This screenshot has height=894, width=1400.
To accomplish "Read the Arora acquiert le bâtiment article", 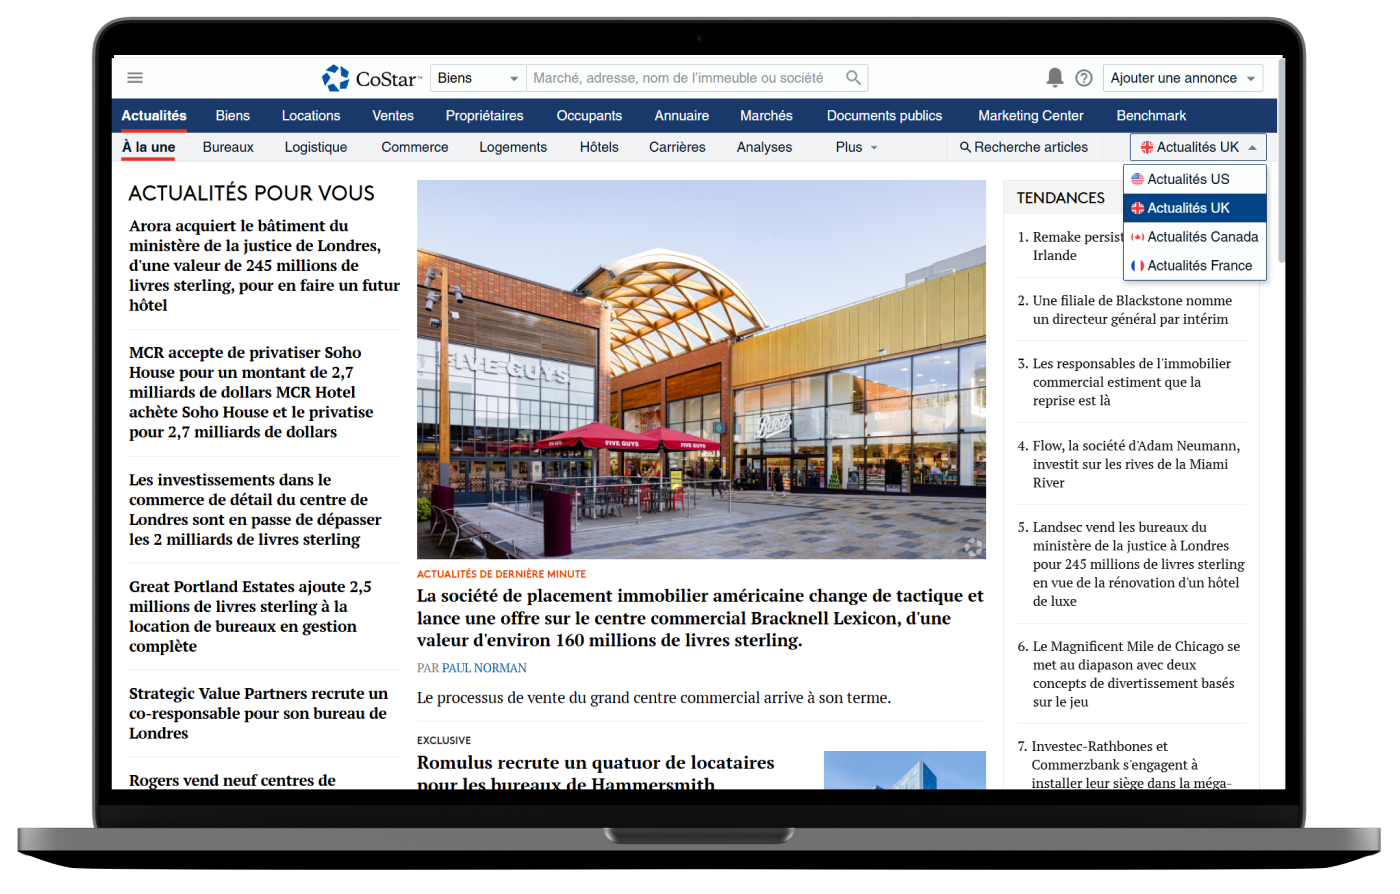I will (264, 265).
